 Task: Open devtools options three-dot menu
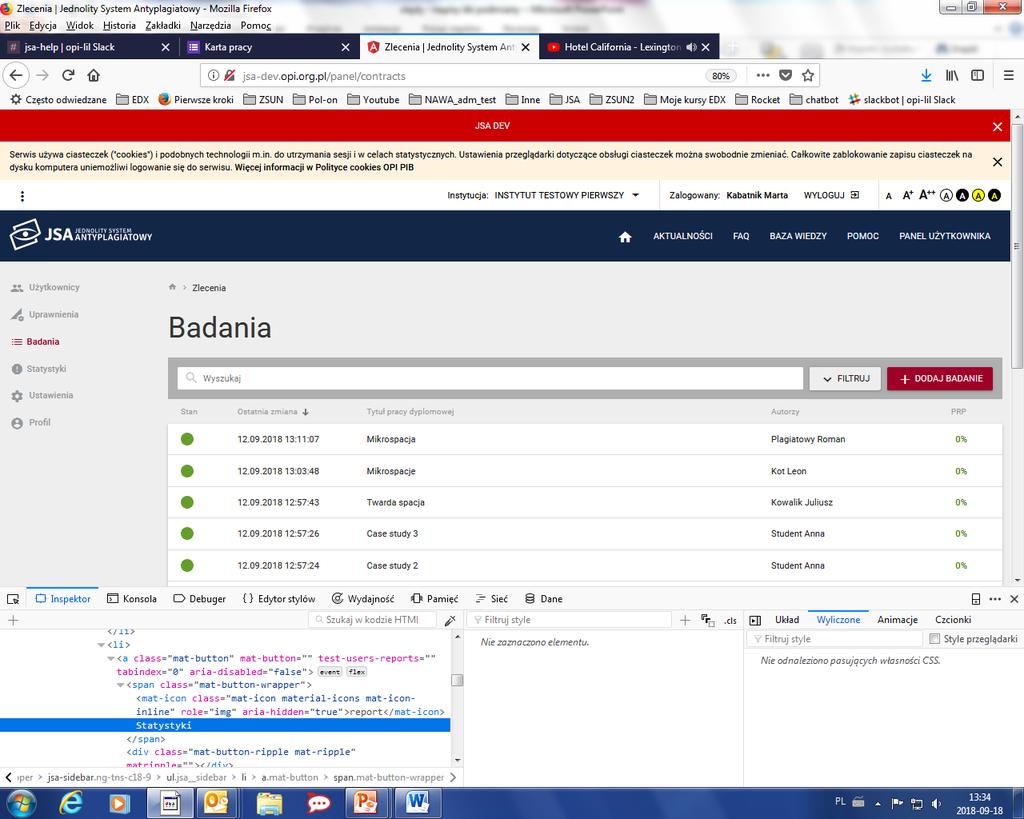(x=995, y=599)
